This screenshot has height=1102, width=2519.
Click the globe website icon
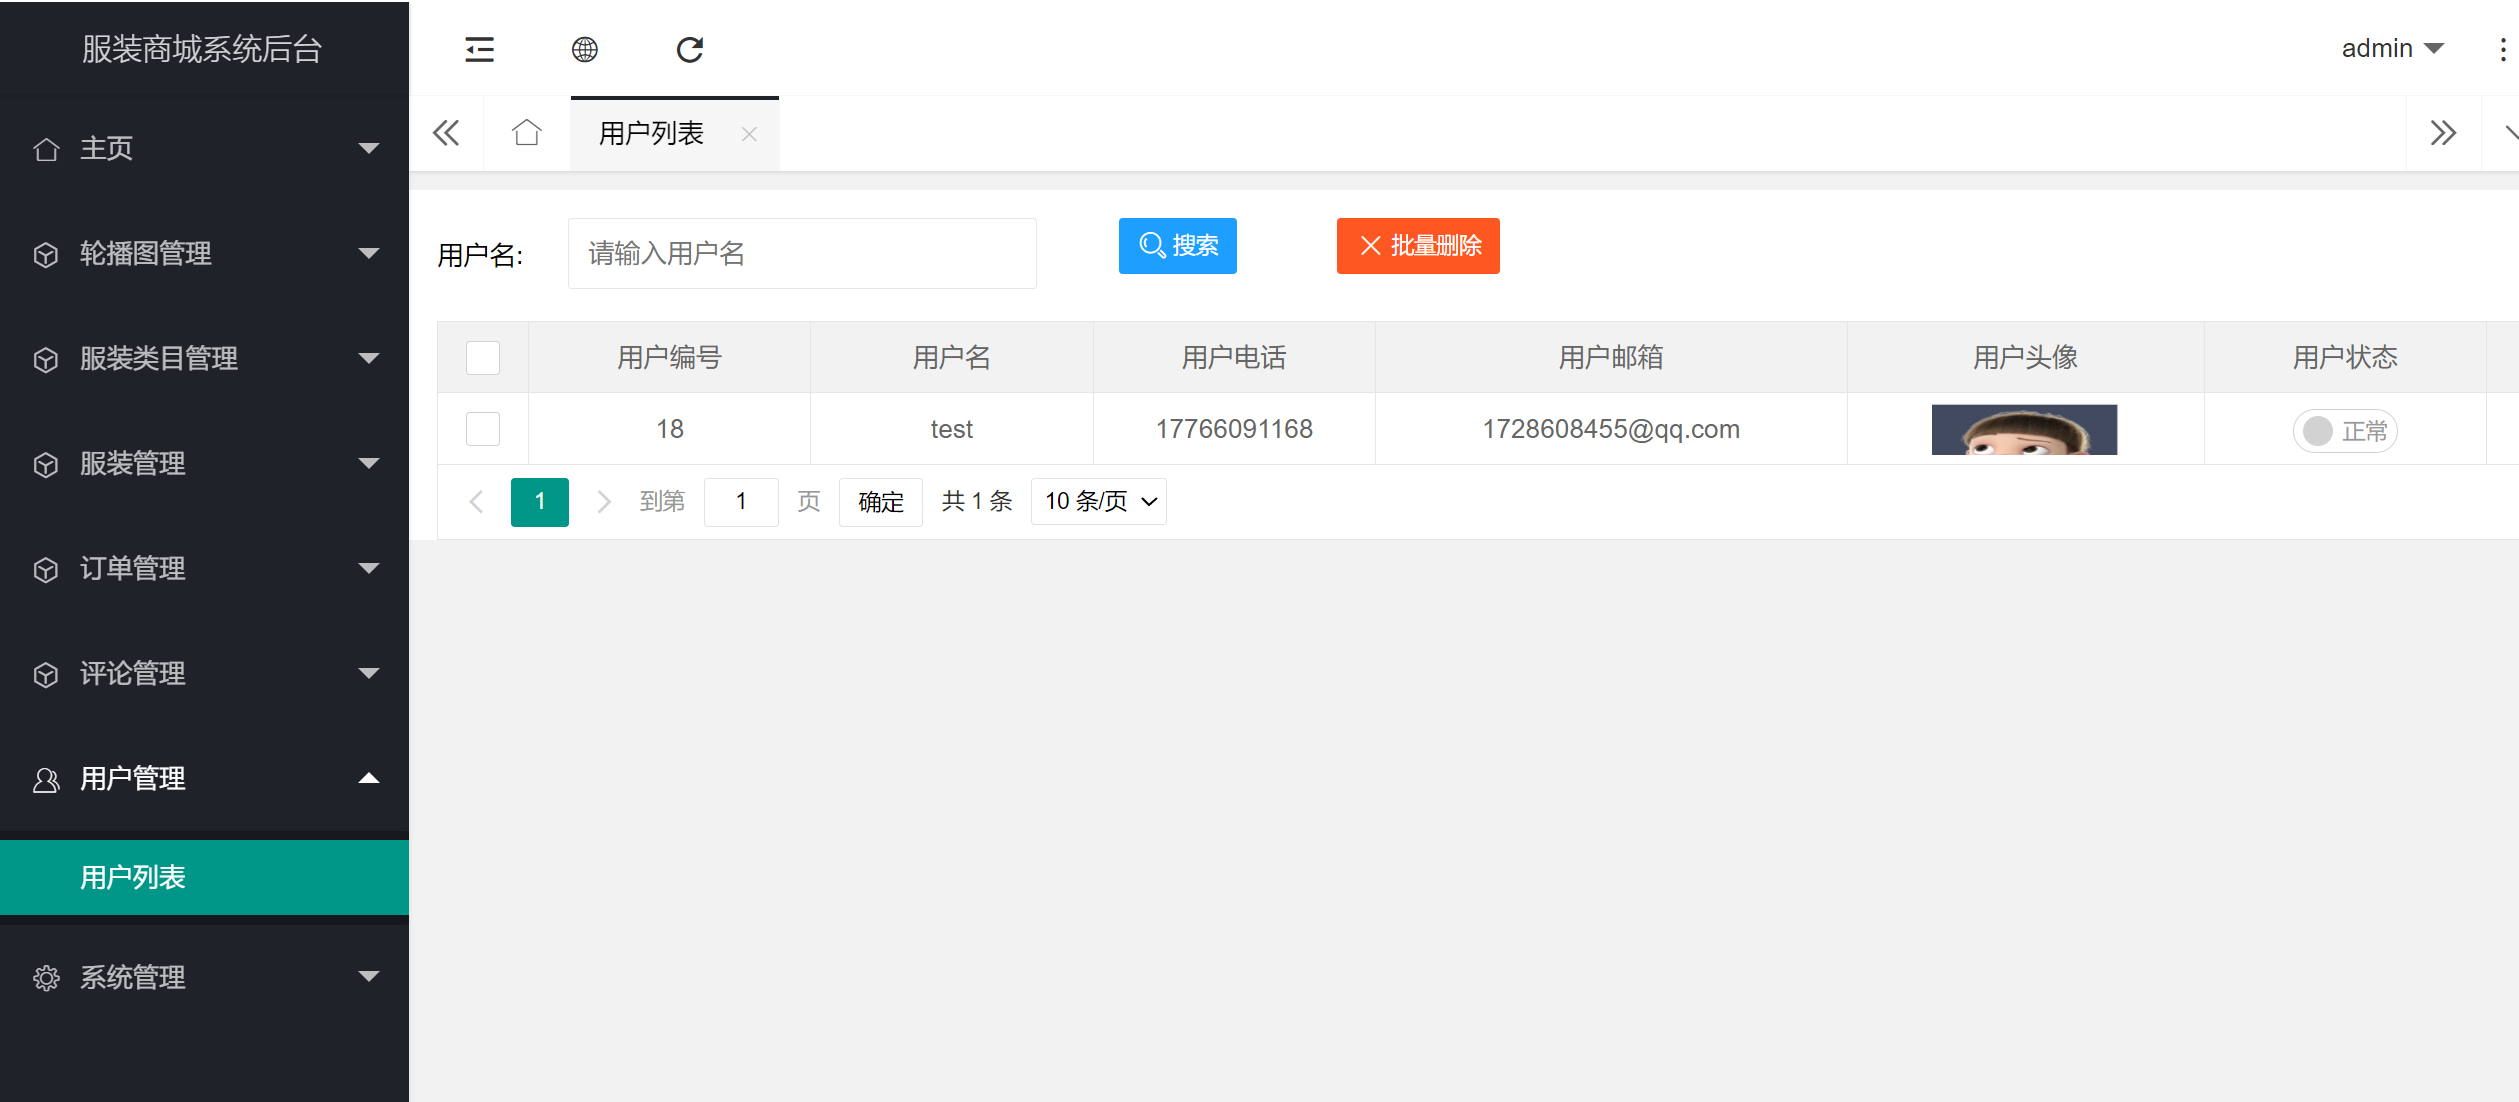click(585, 49)
